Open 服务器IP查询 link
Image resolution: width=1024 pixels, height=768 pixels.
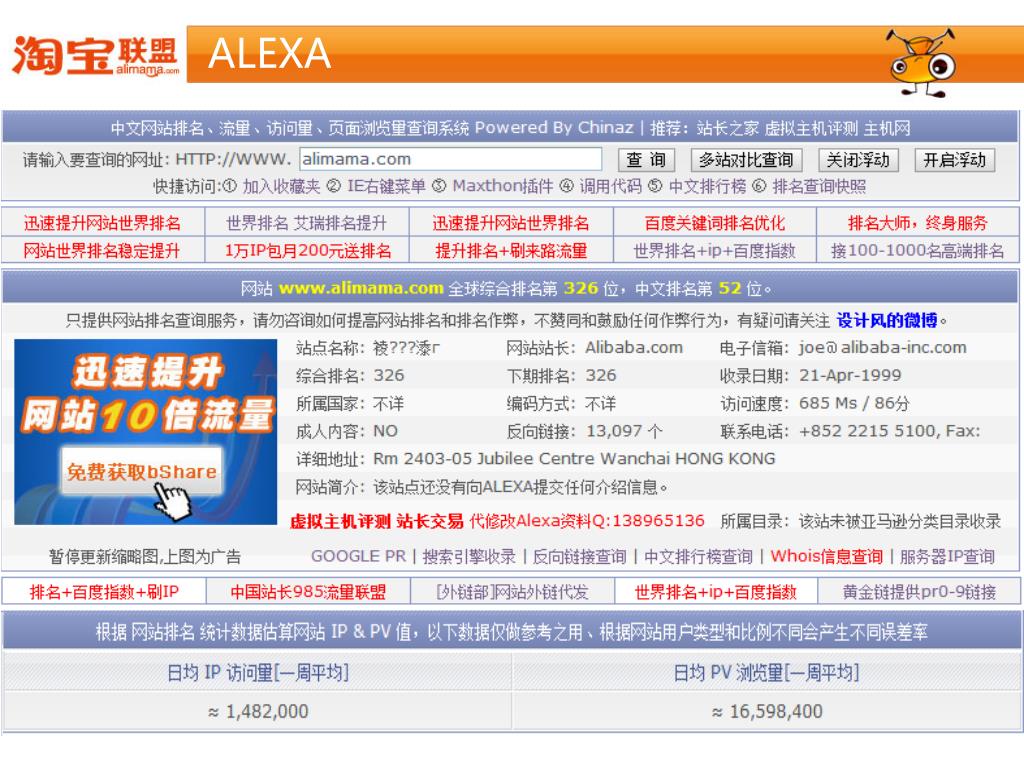tap(947, 556)
